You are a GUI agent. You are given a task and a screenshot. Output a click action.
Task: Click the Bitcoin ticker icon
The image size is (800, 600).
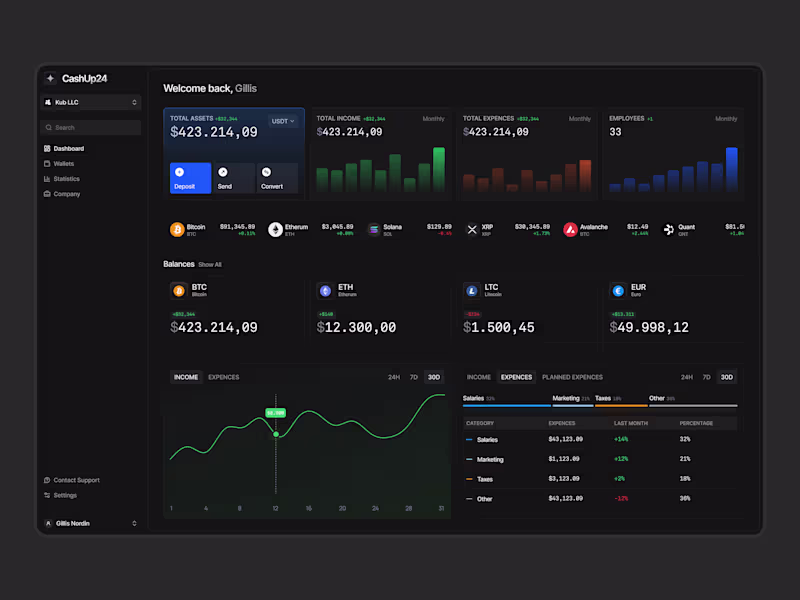pos(178,227)
